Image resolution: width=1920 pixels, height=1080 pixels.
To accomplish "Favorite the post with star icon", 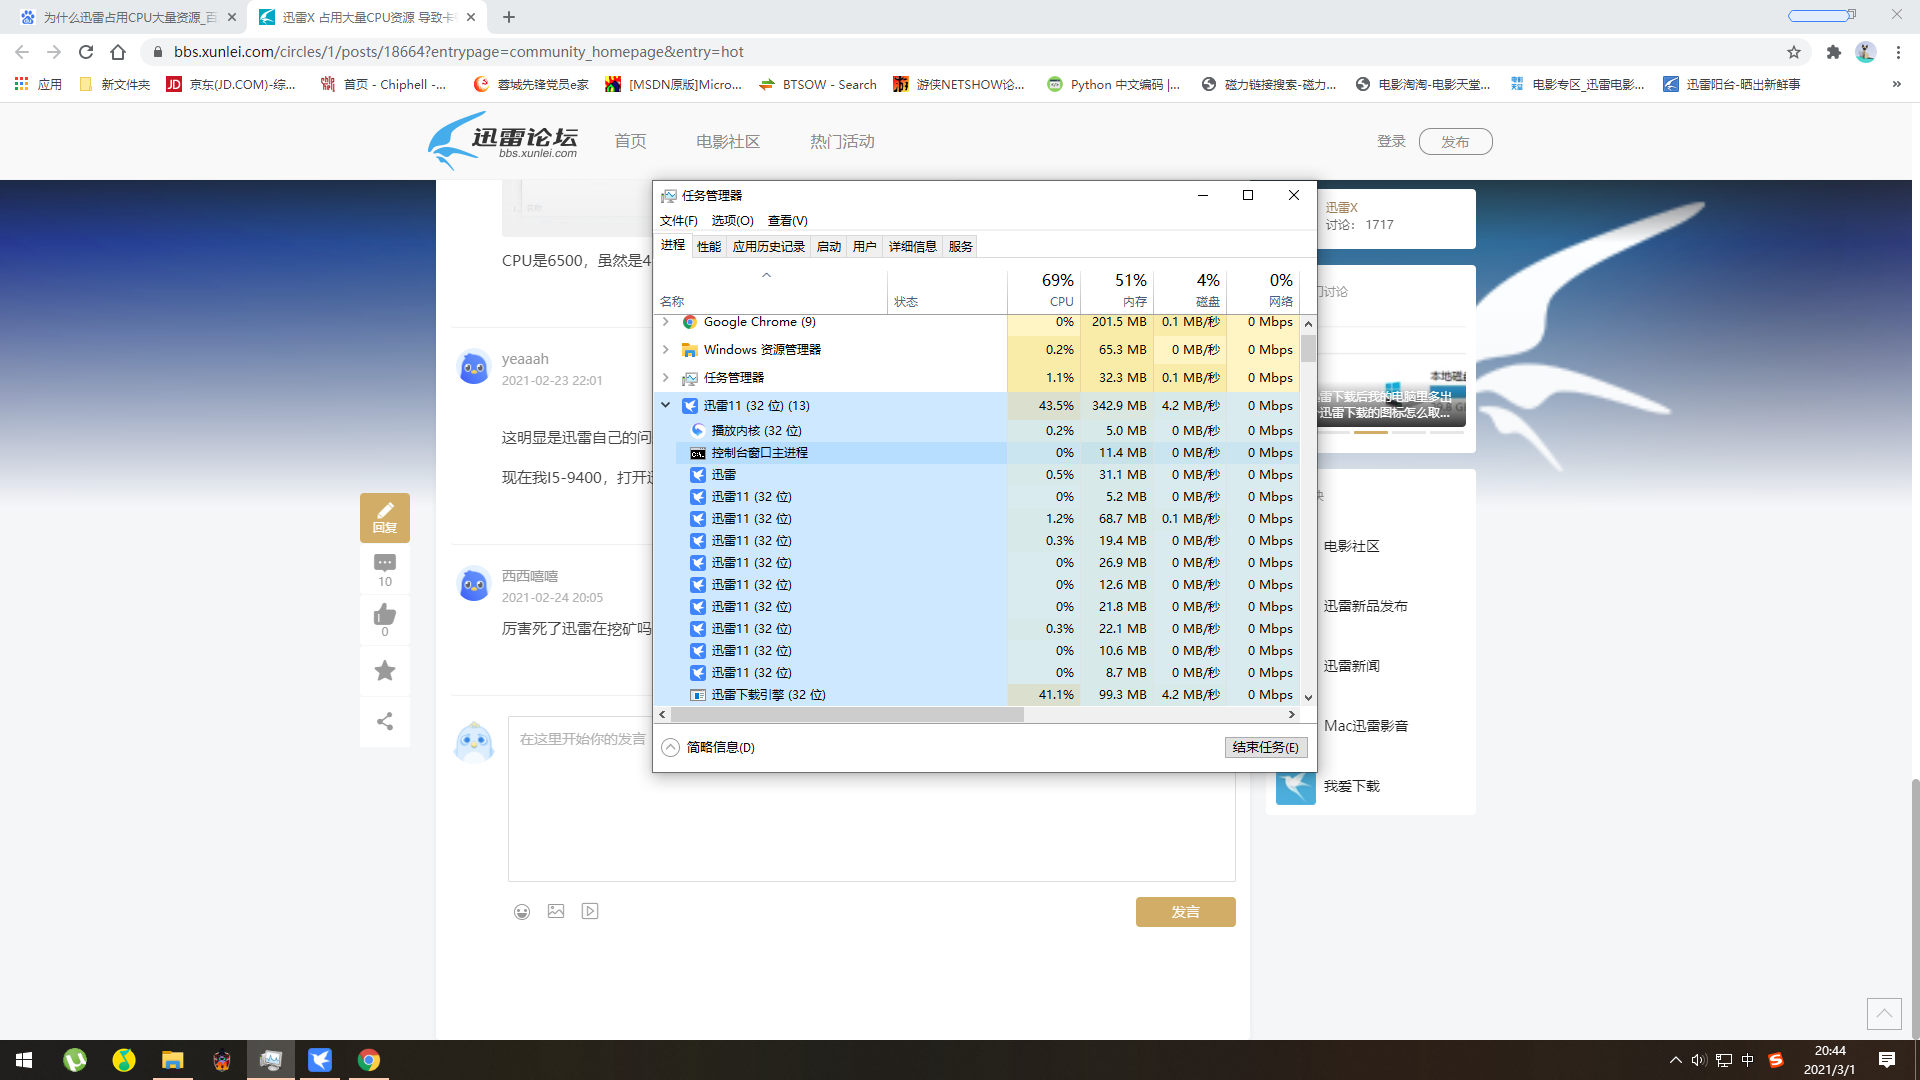I will [385, 670].
